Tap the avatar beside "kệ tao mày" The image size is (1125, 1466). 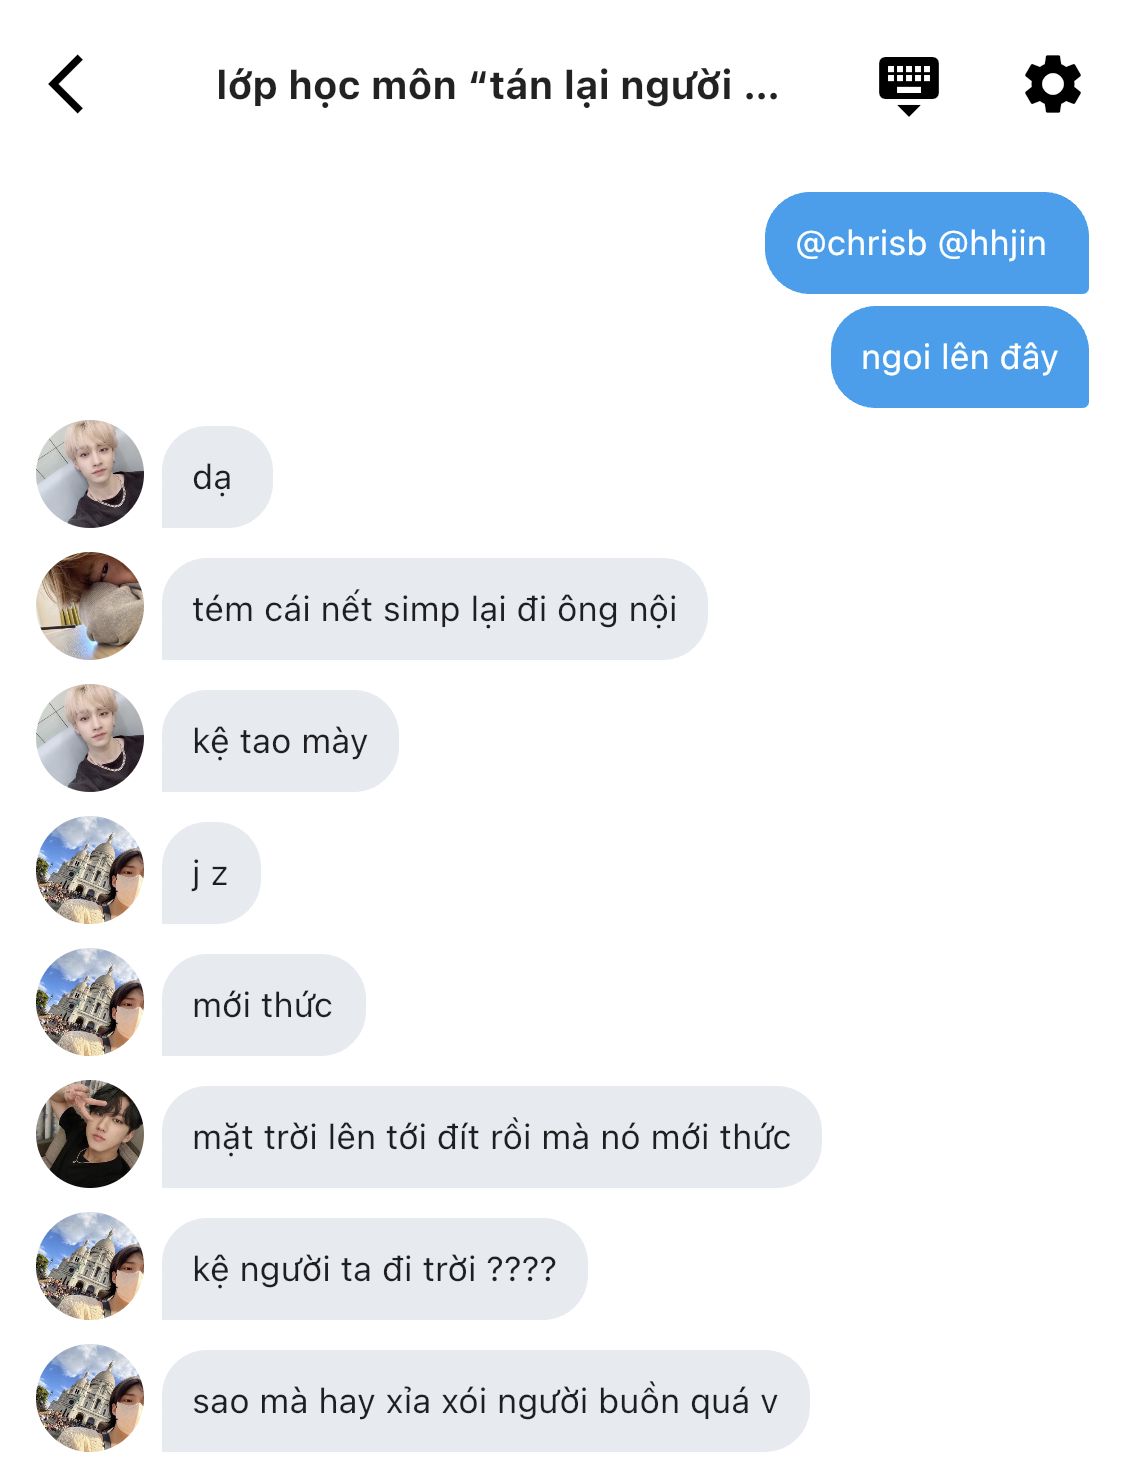pos(90,738)
